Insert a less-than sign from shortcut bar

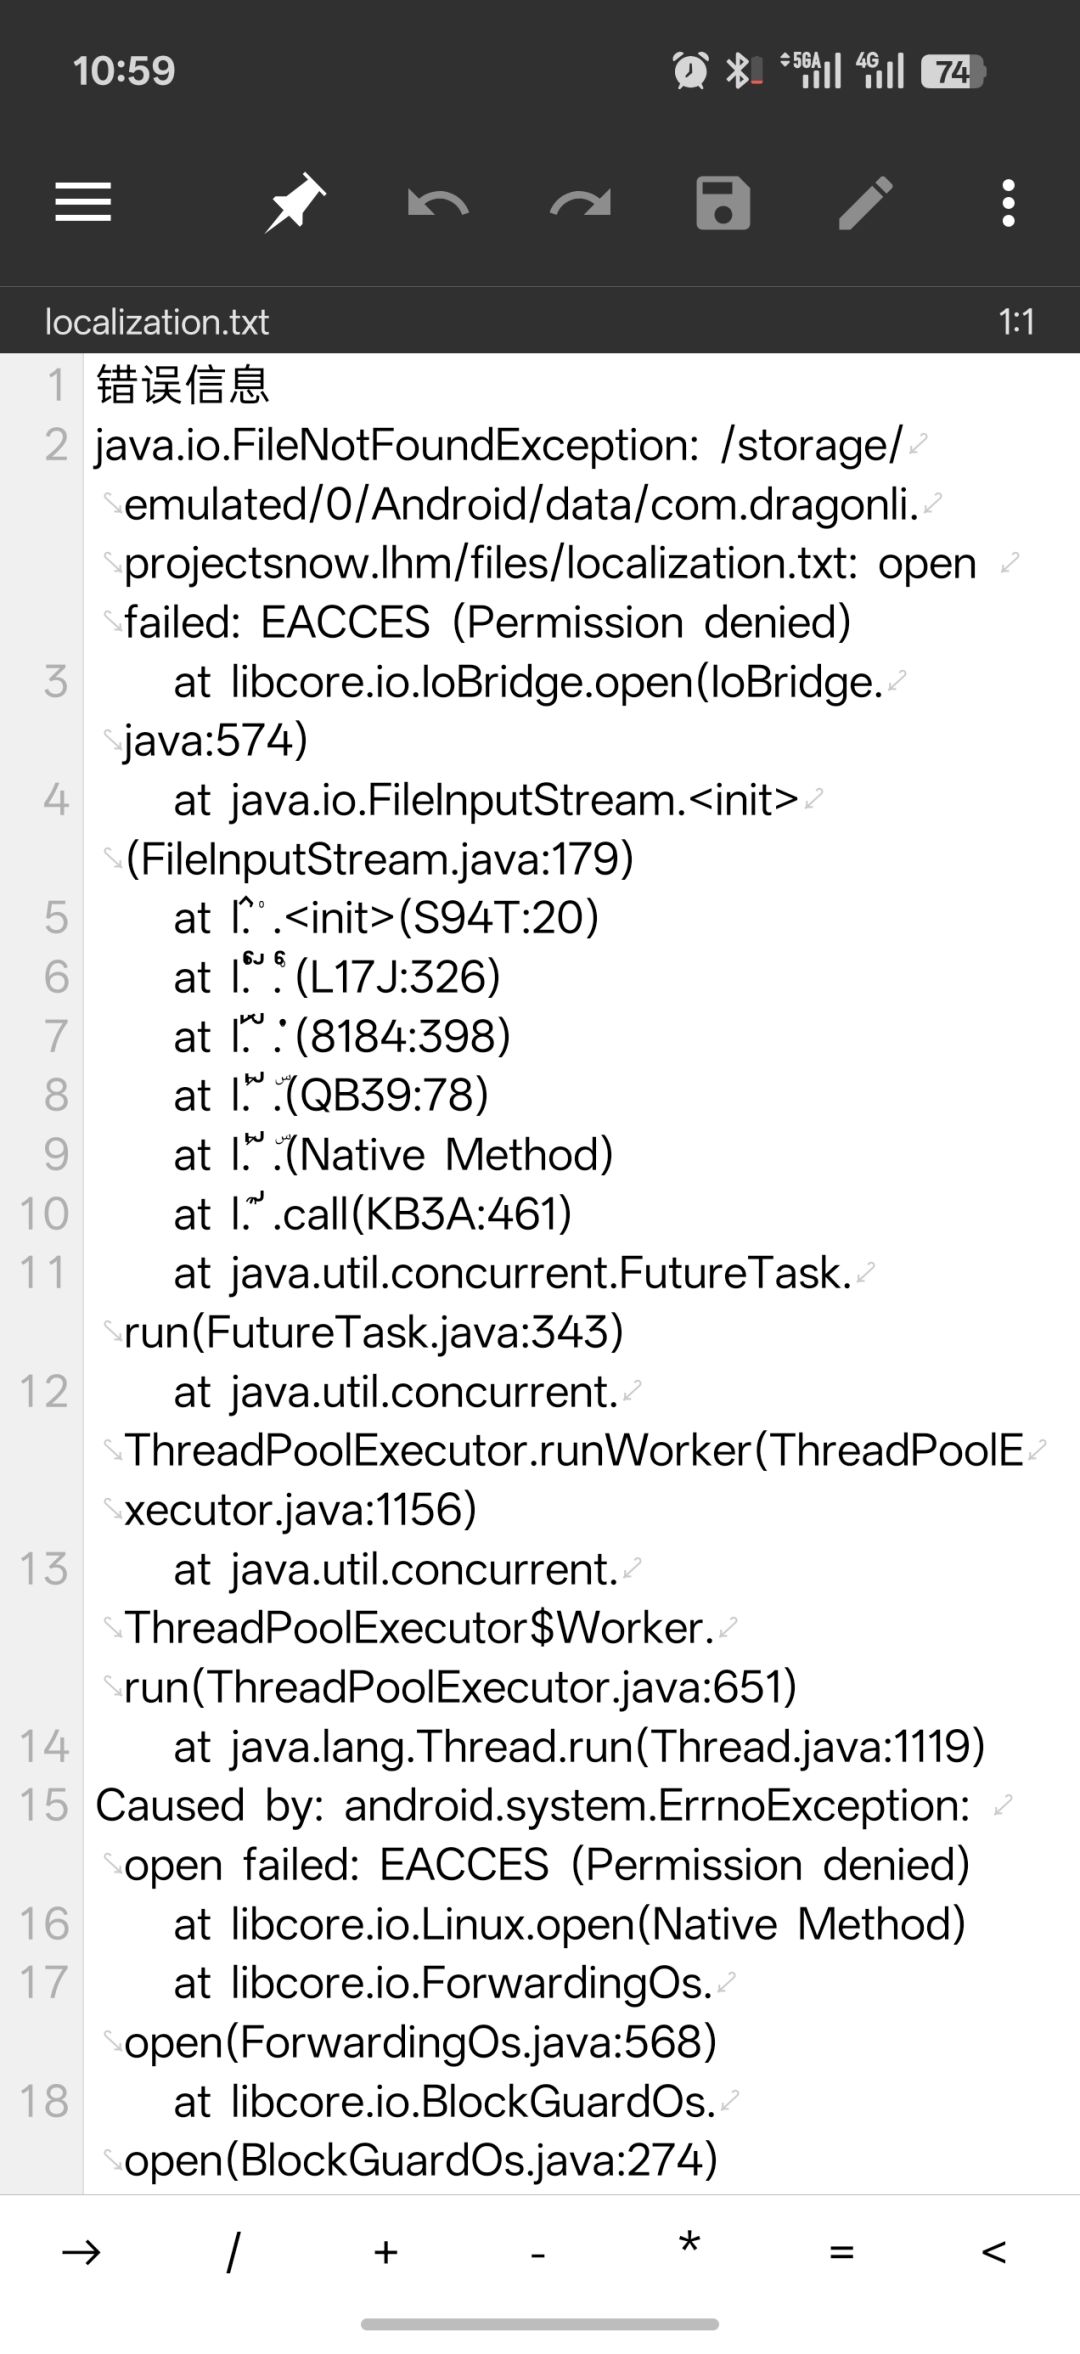coord(994,2252)
